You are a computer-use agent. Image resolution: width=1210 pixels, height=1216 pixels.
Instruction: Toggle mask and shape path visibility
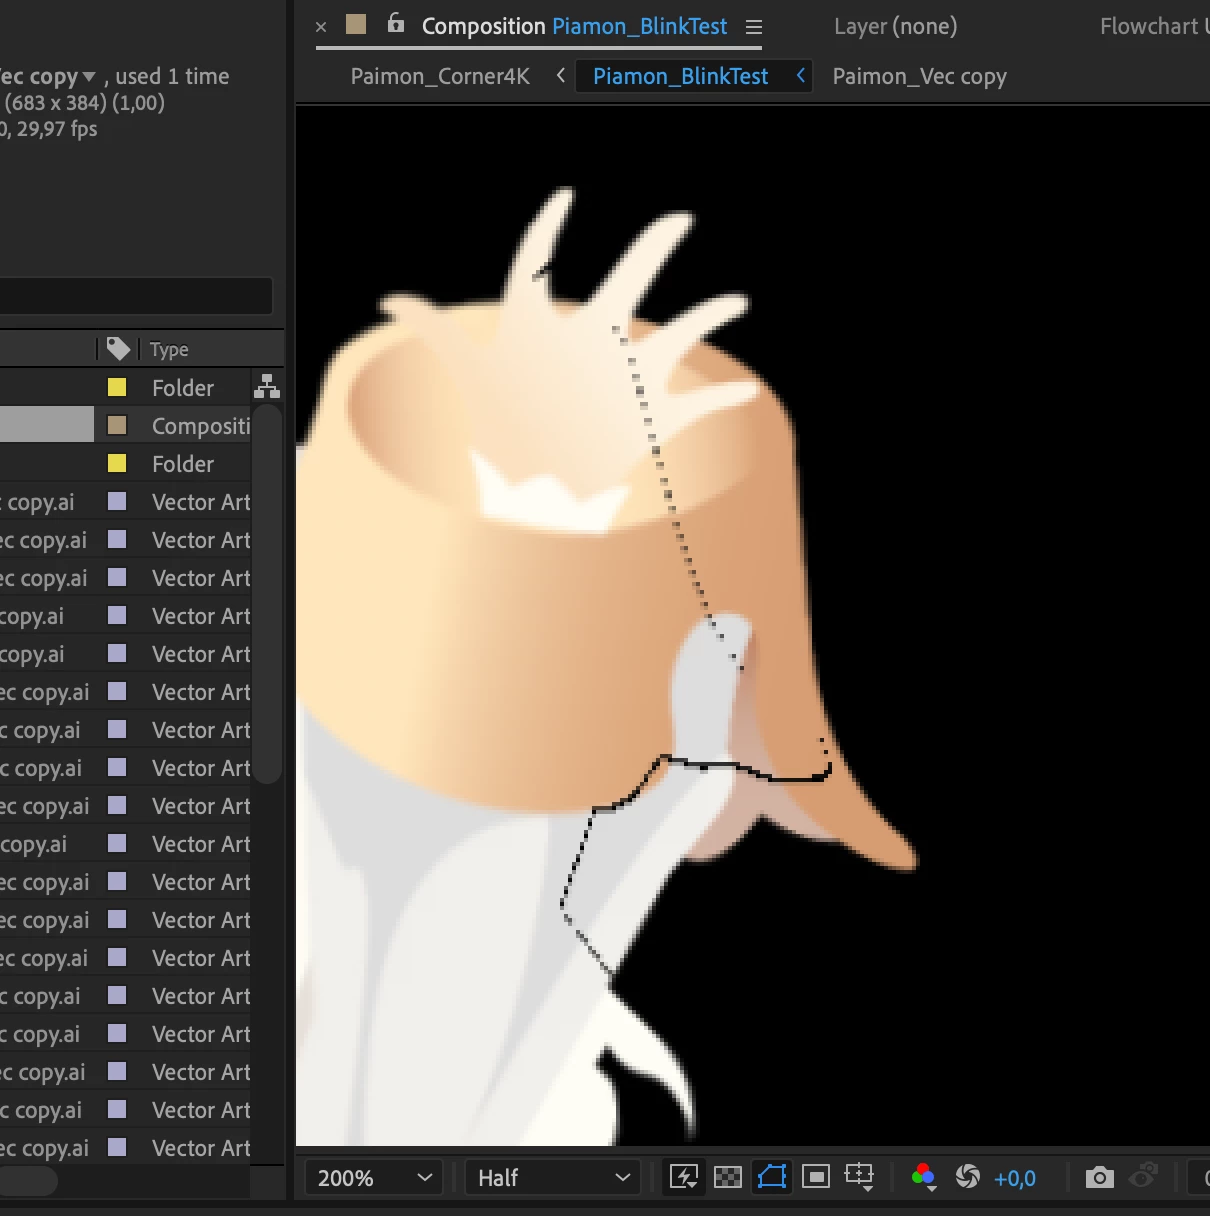point(772,1177)
